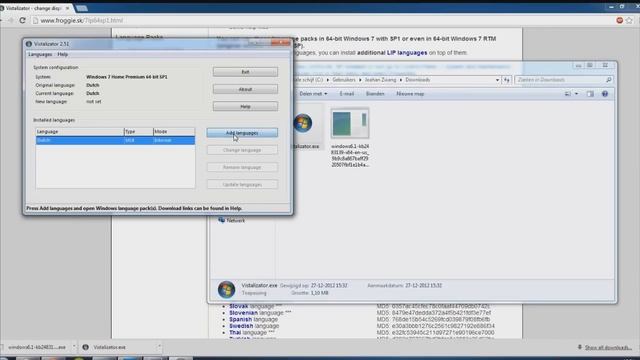Click the Mode column header
Viewport: 640px width, 360px height.
tap(174, 131)
